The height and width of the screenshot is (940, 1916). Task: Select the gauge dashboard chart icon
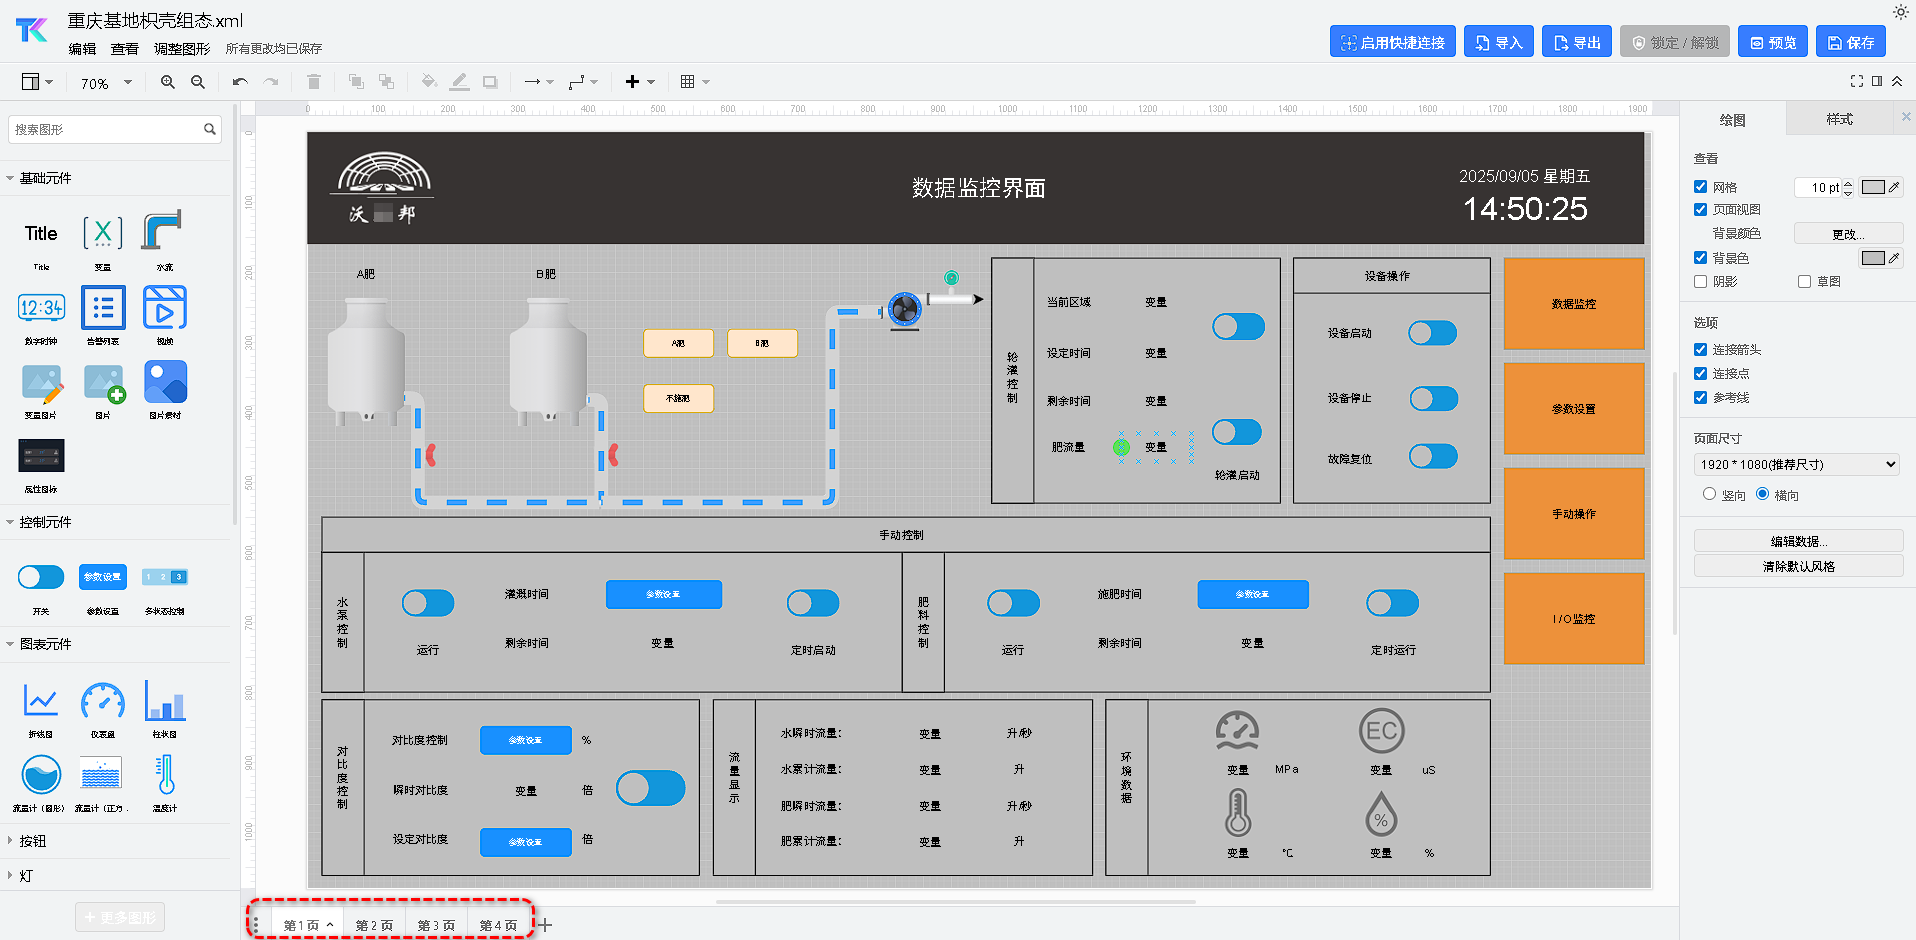pyautogui.click(x=103, y=701)
